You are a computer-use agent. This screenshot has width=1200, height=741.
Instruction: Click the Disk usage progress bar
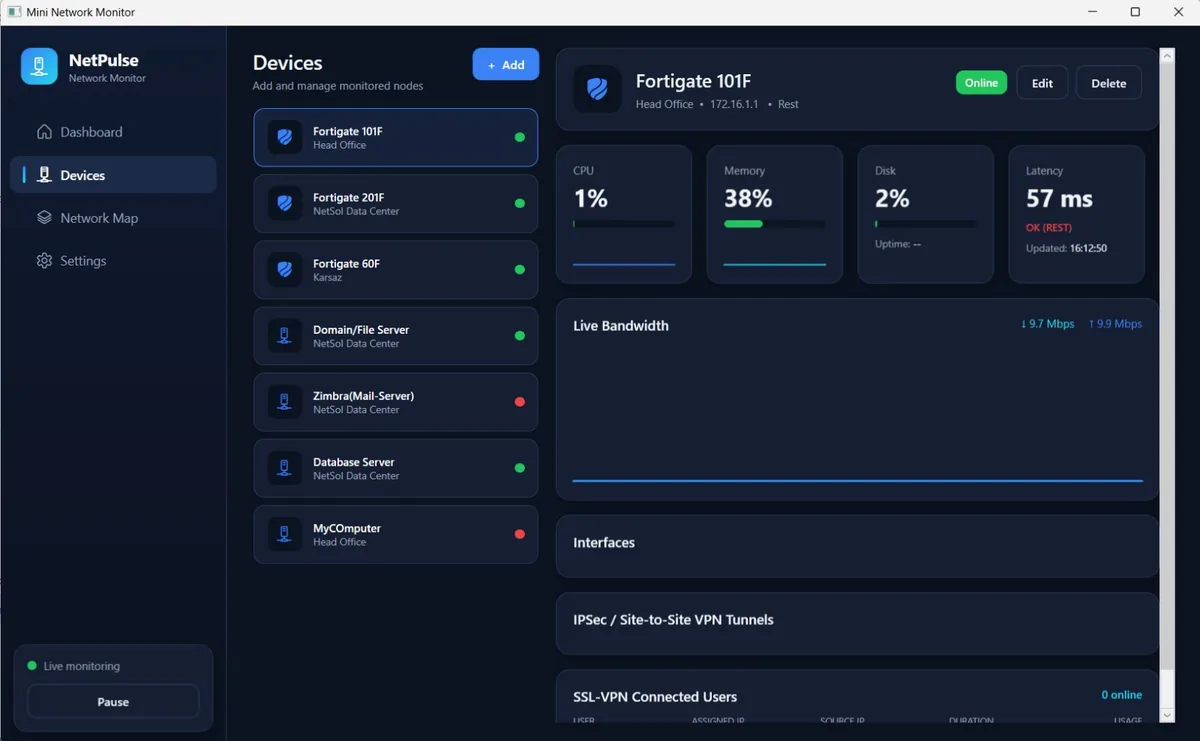pos(926,224)
